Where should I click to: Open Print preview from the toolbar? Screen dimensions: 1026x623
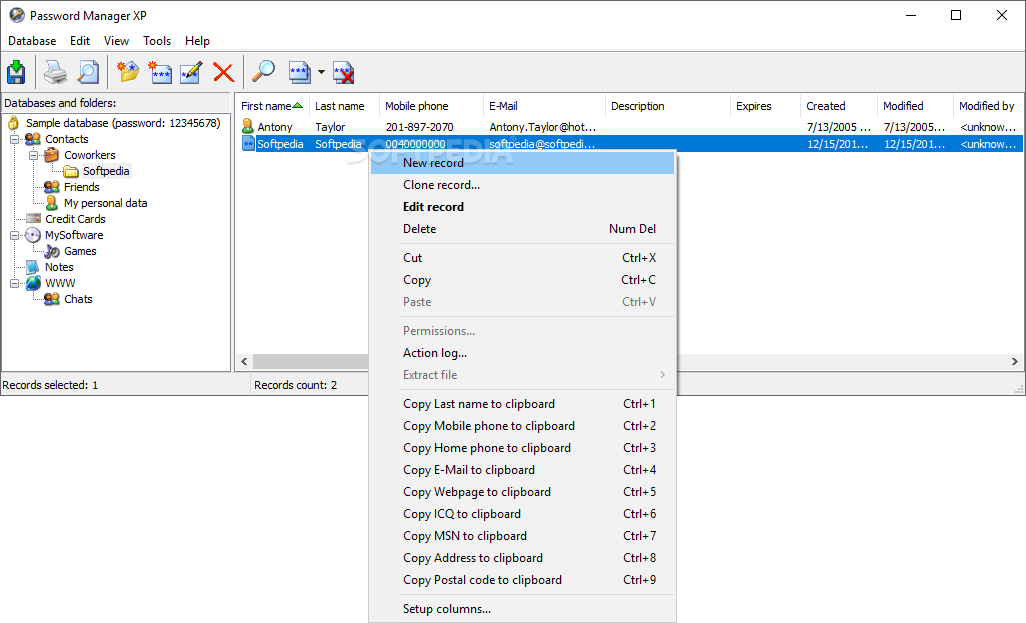(88, 72)
